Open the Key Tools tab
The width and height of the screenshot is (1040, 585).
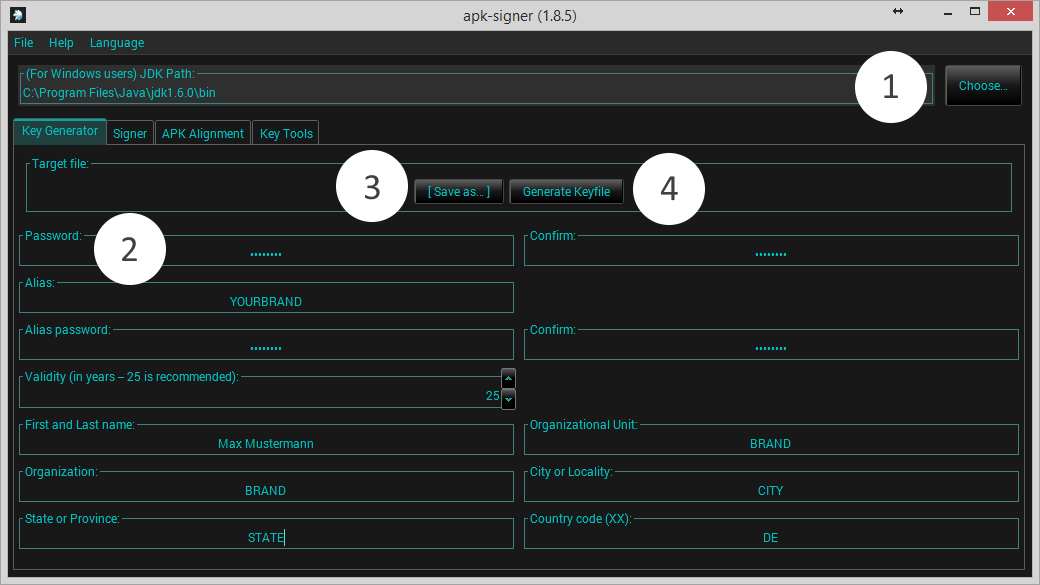[x=285, y=131]
